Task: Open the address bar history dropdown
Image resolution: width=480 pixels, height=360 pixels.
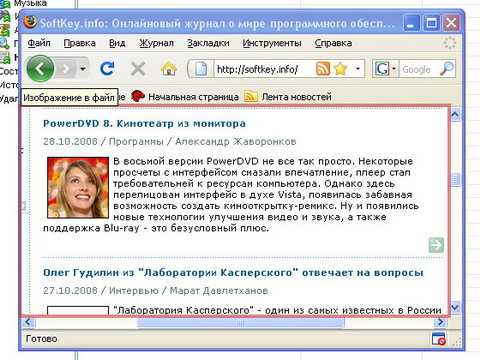Action: pyautogui.click(x=358, y=69)
